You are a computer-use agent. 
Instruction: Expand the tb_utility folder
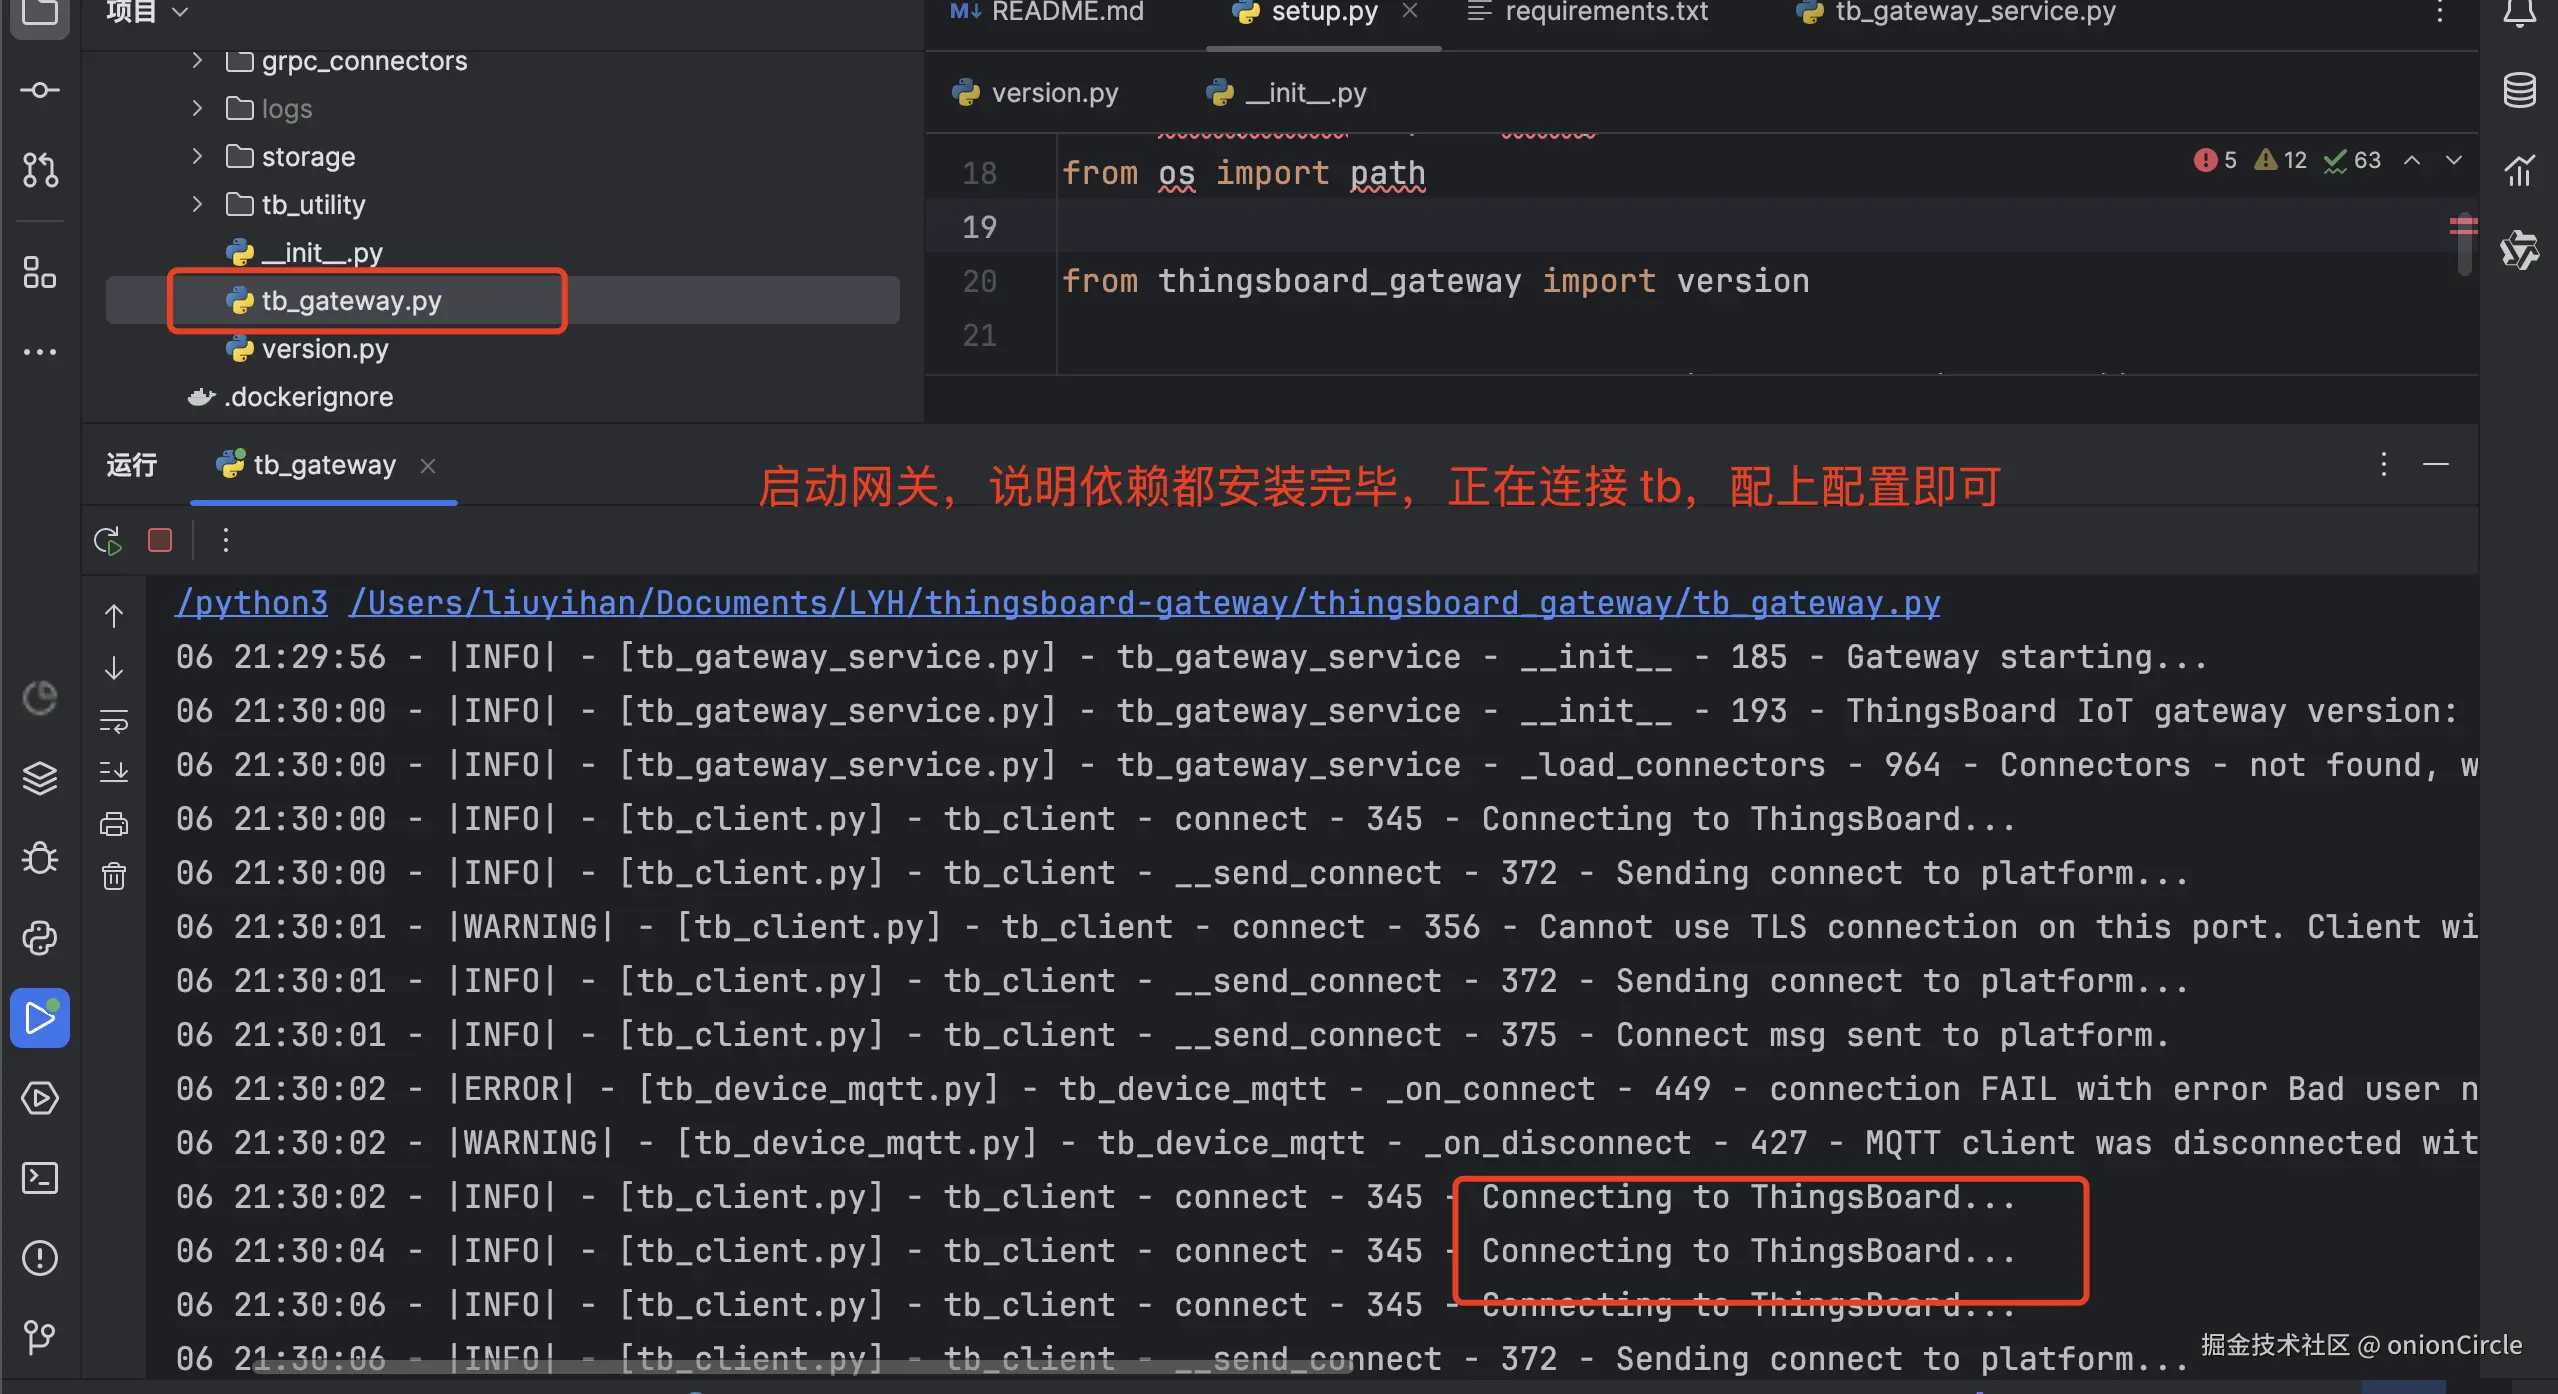[x=197, y=205]
